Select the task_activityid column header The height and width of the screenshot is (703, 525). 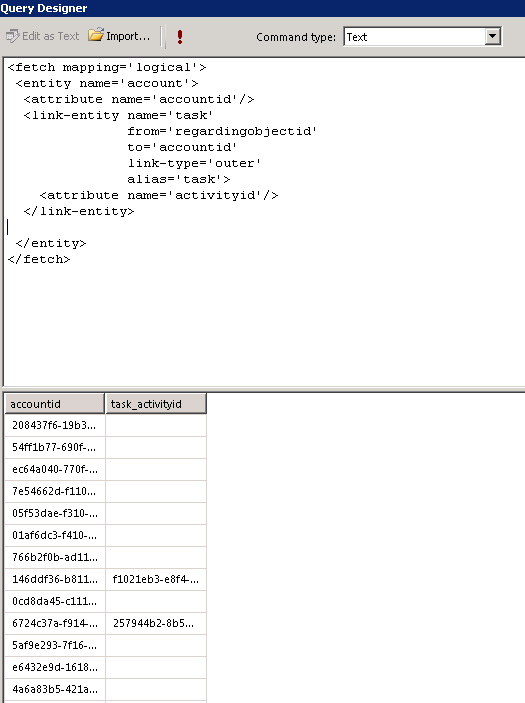click(x=156, y=404)
